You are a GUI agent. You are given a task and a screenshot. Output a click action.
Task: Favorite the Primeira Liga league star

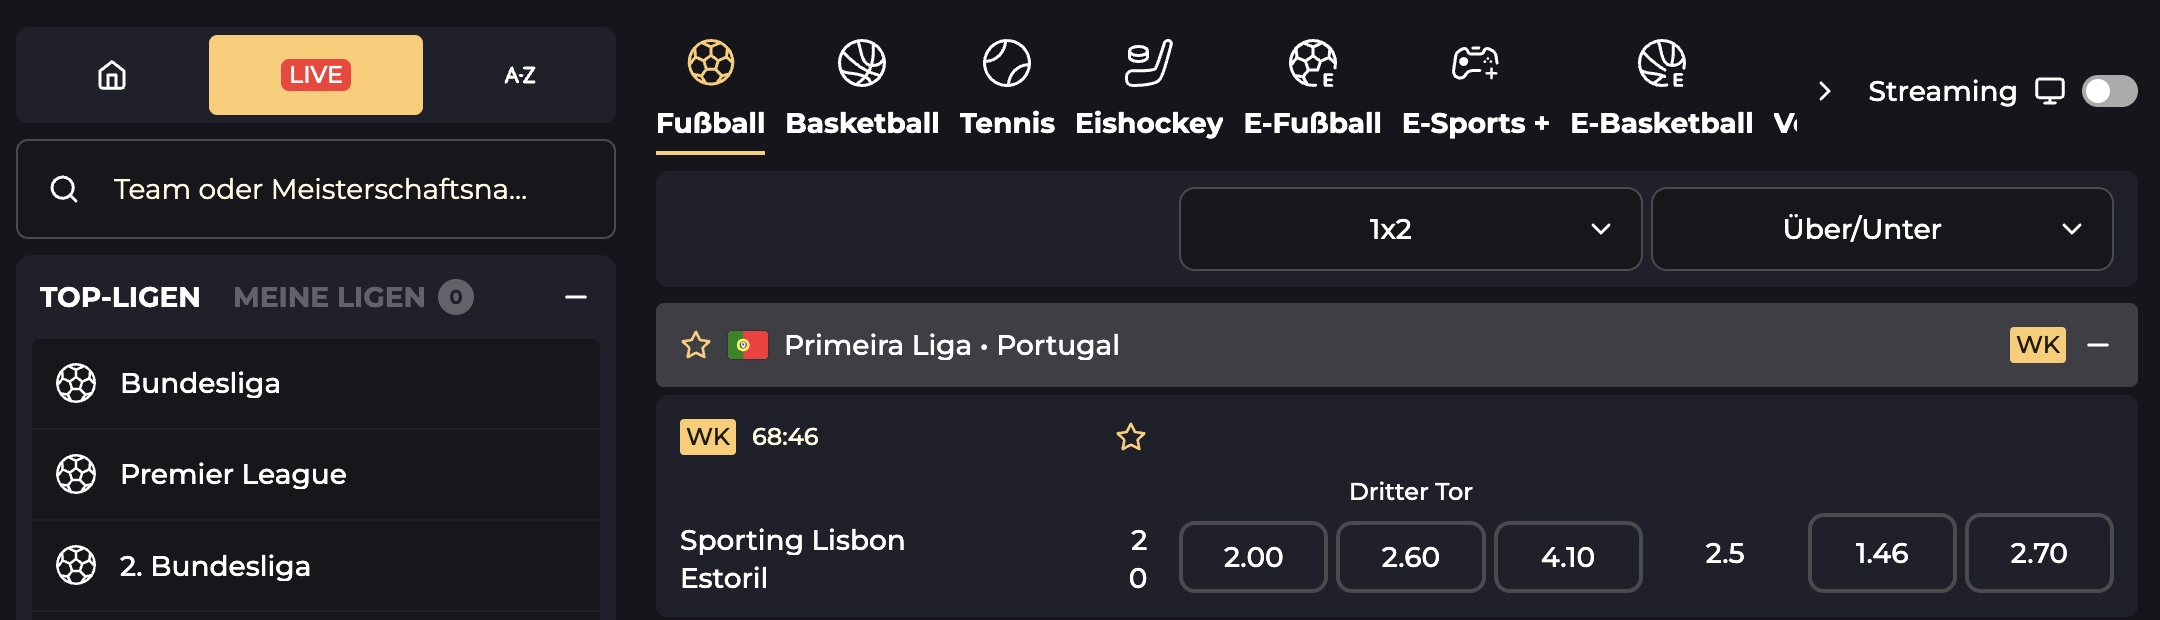coord(695,345)
